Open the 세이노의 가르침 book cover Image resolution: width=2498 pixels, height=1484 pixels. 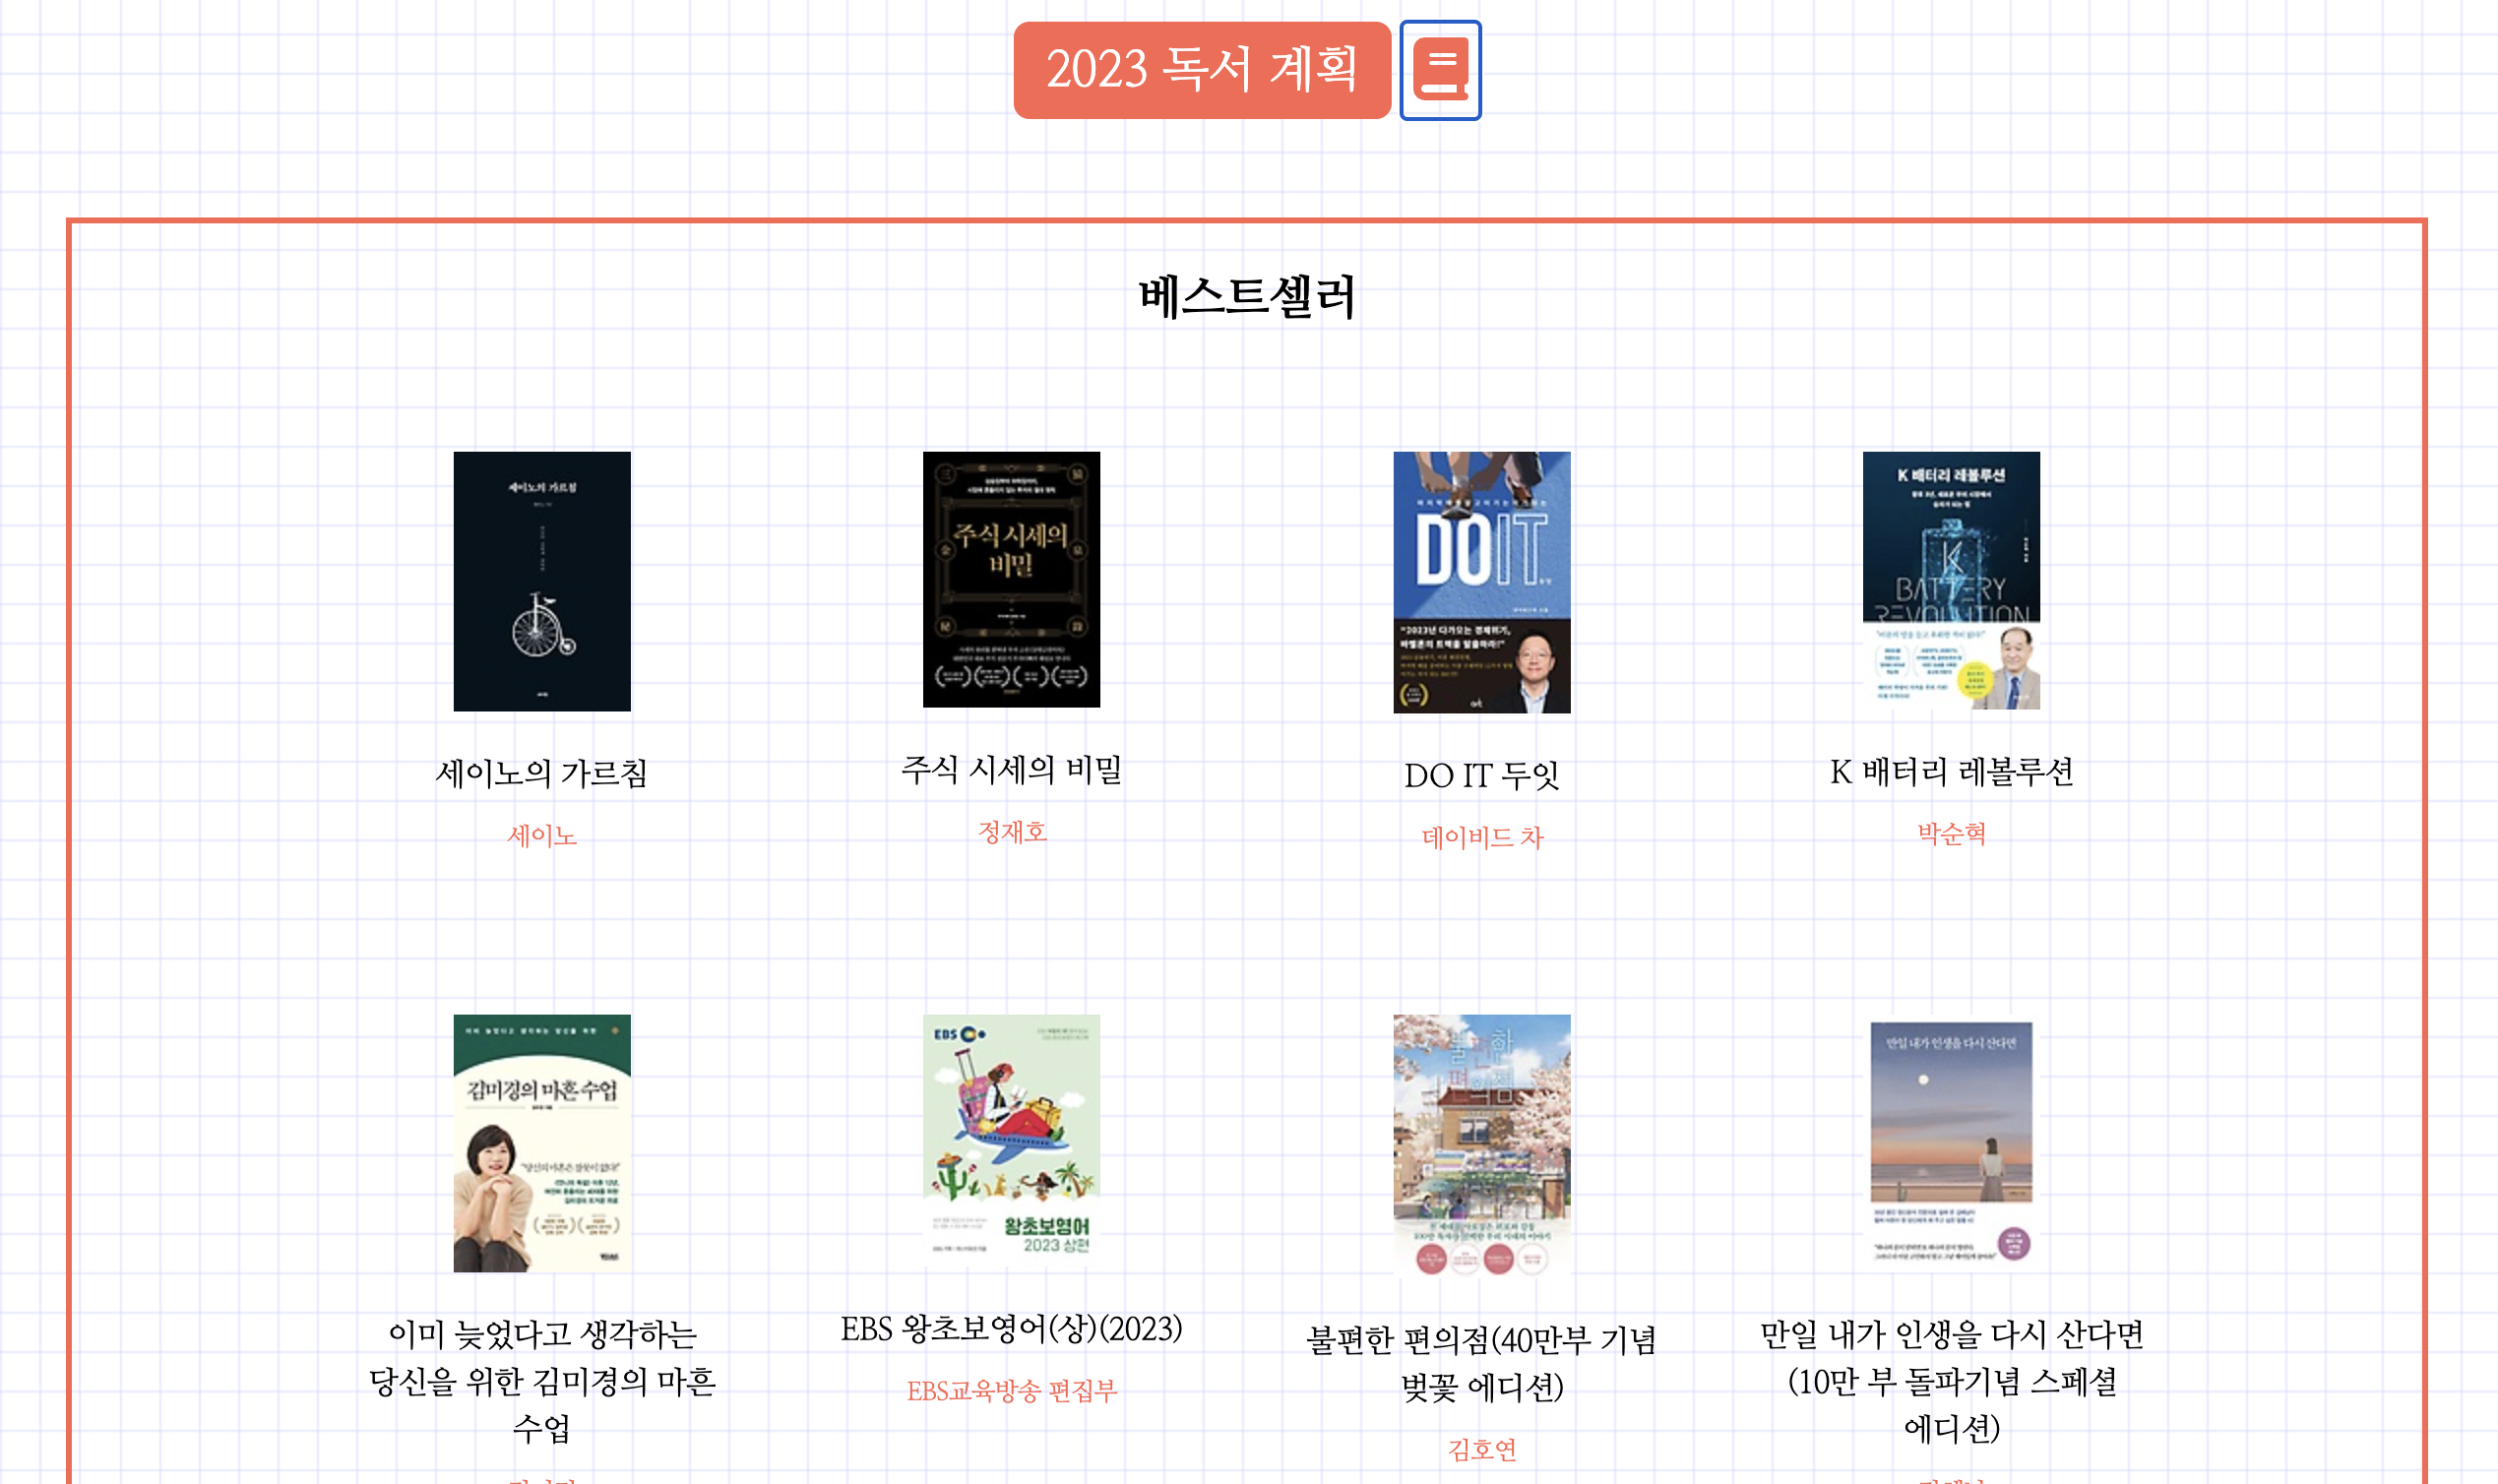[x=541, y=581]
